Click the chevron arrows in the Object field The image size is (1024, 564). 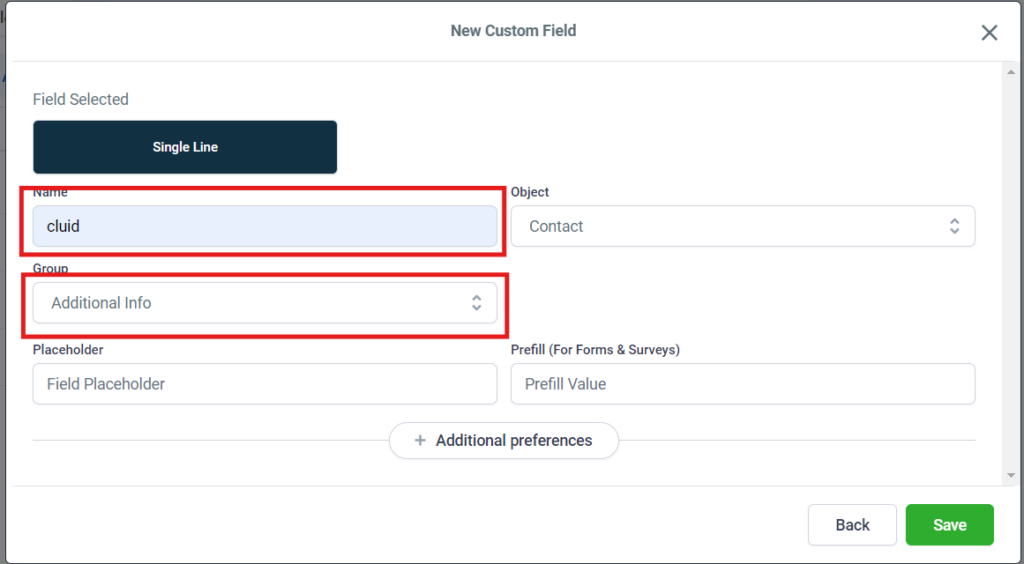tap(954, 227)
